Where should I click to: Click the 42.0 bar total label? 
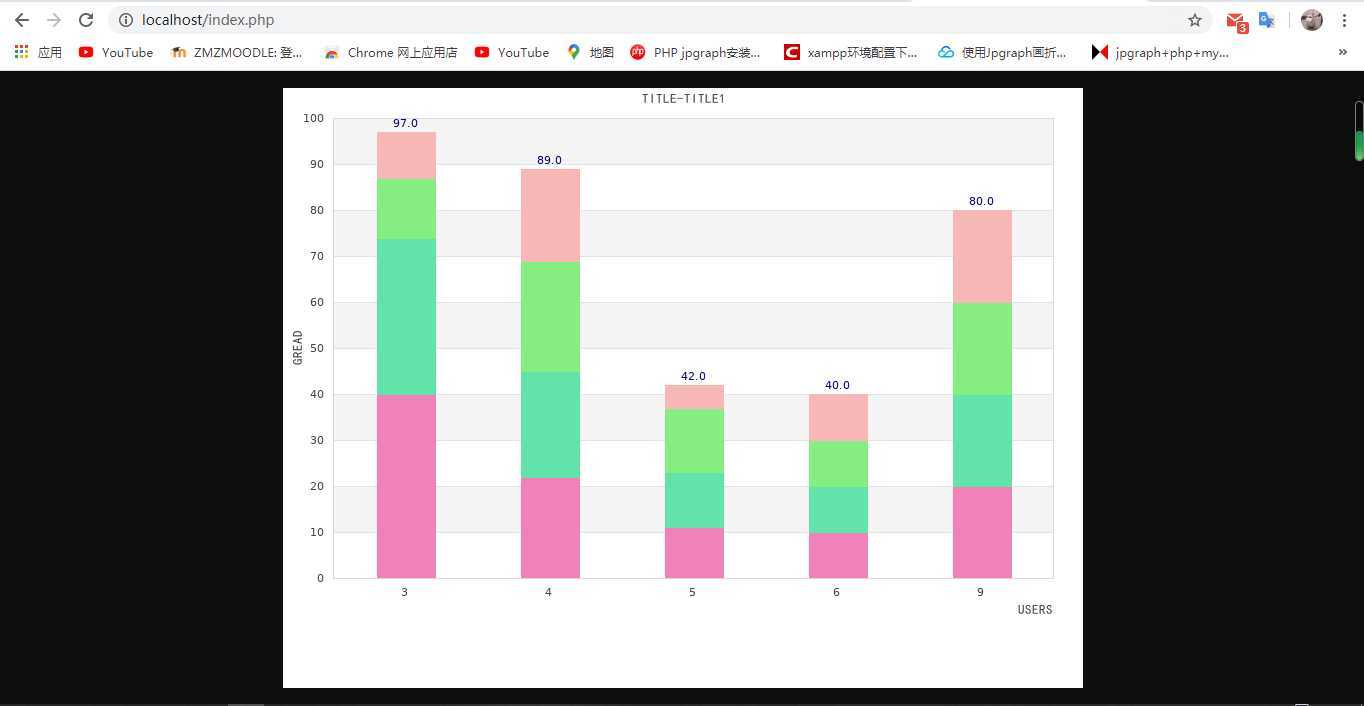(693, 376)
